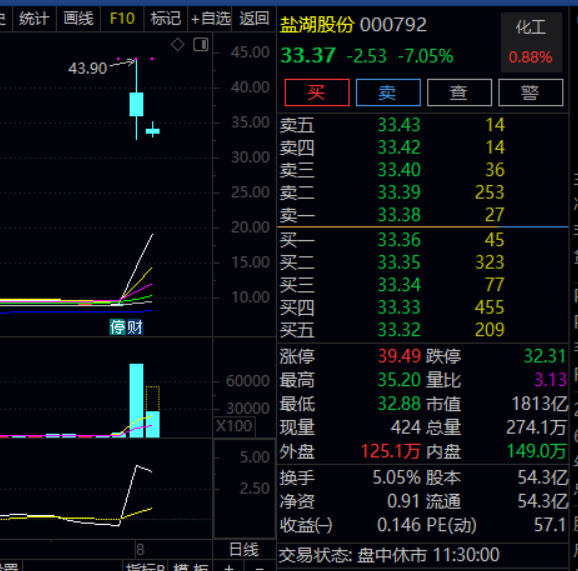
Task: Select 买二 price 33.35
Action: point(399,262)
